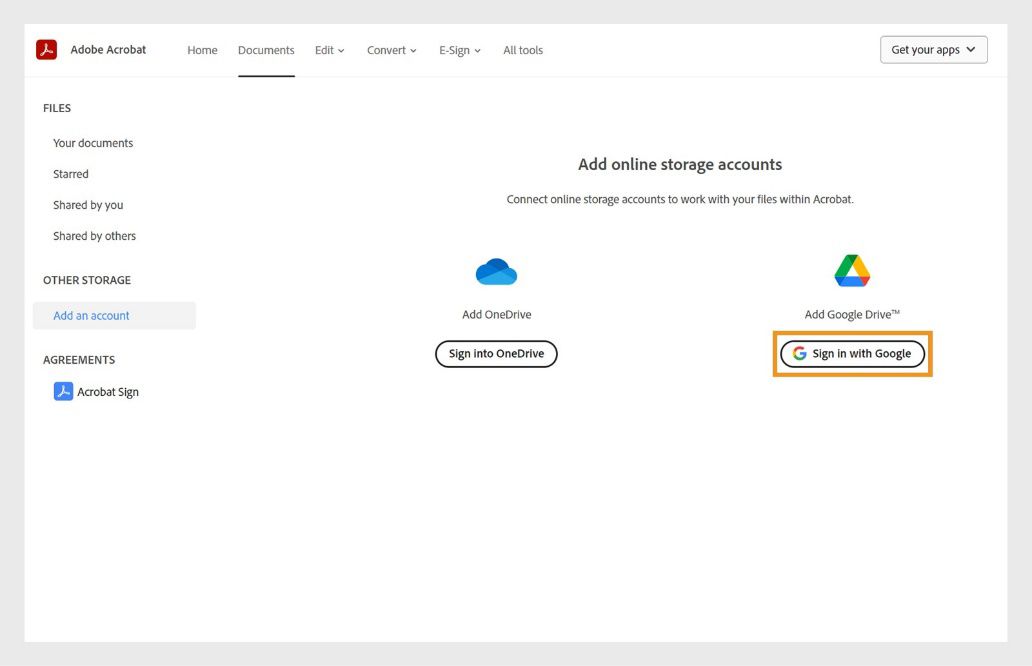Screen dimensions: 1032x666
Task: Select the Documents tab
Action: tap(266, 49)
